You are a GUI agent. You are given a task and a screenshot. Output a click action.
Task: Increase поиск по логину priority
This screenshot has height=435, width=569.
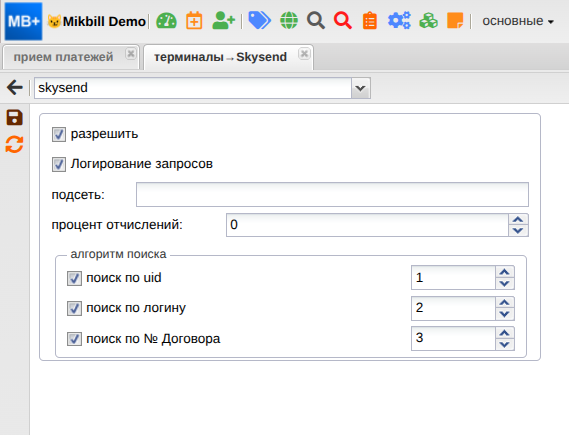504,303
